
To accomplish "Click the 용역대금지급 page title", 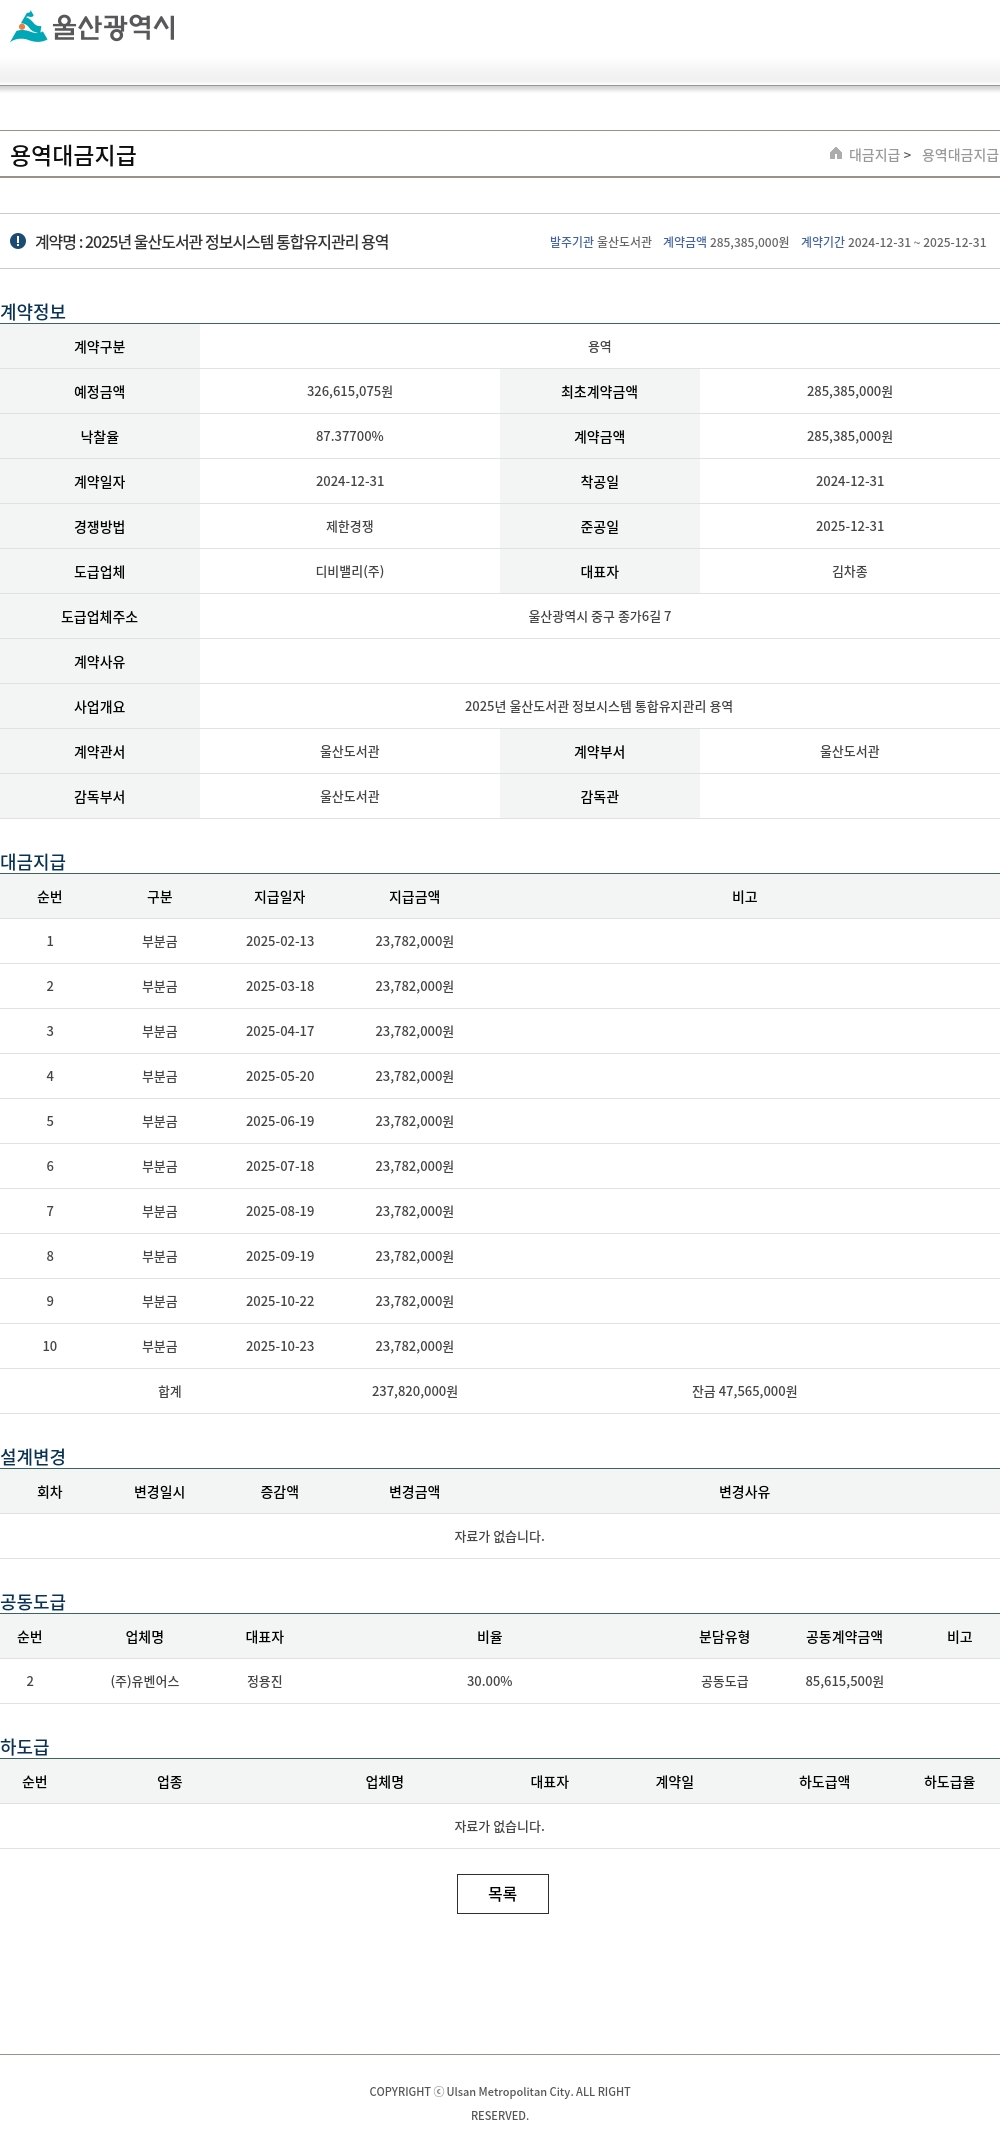I will [x=73, y=156].
